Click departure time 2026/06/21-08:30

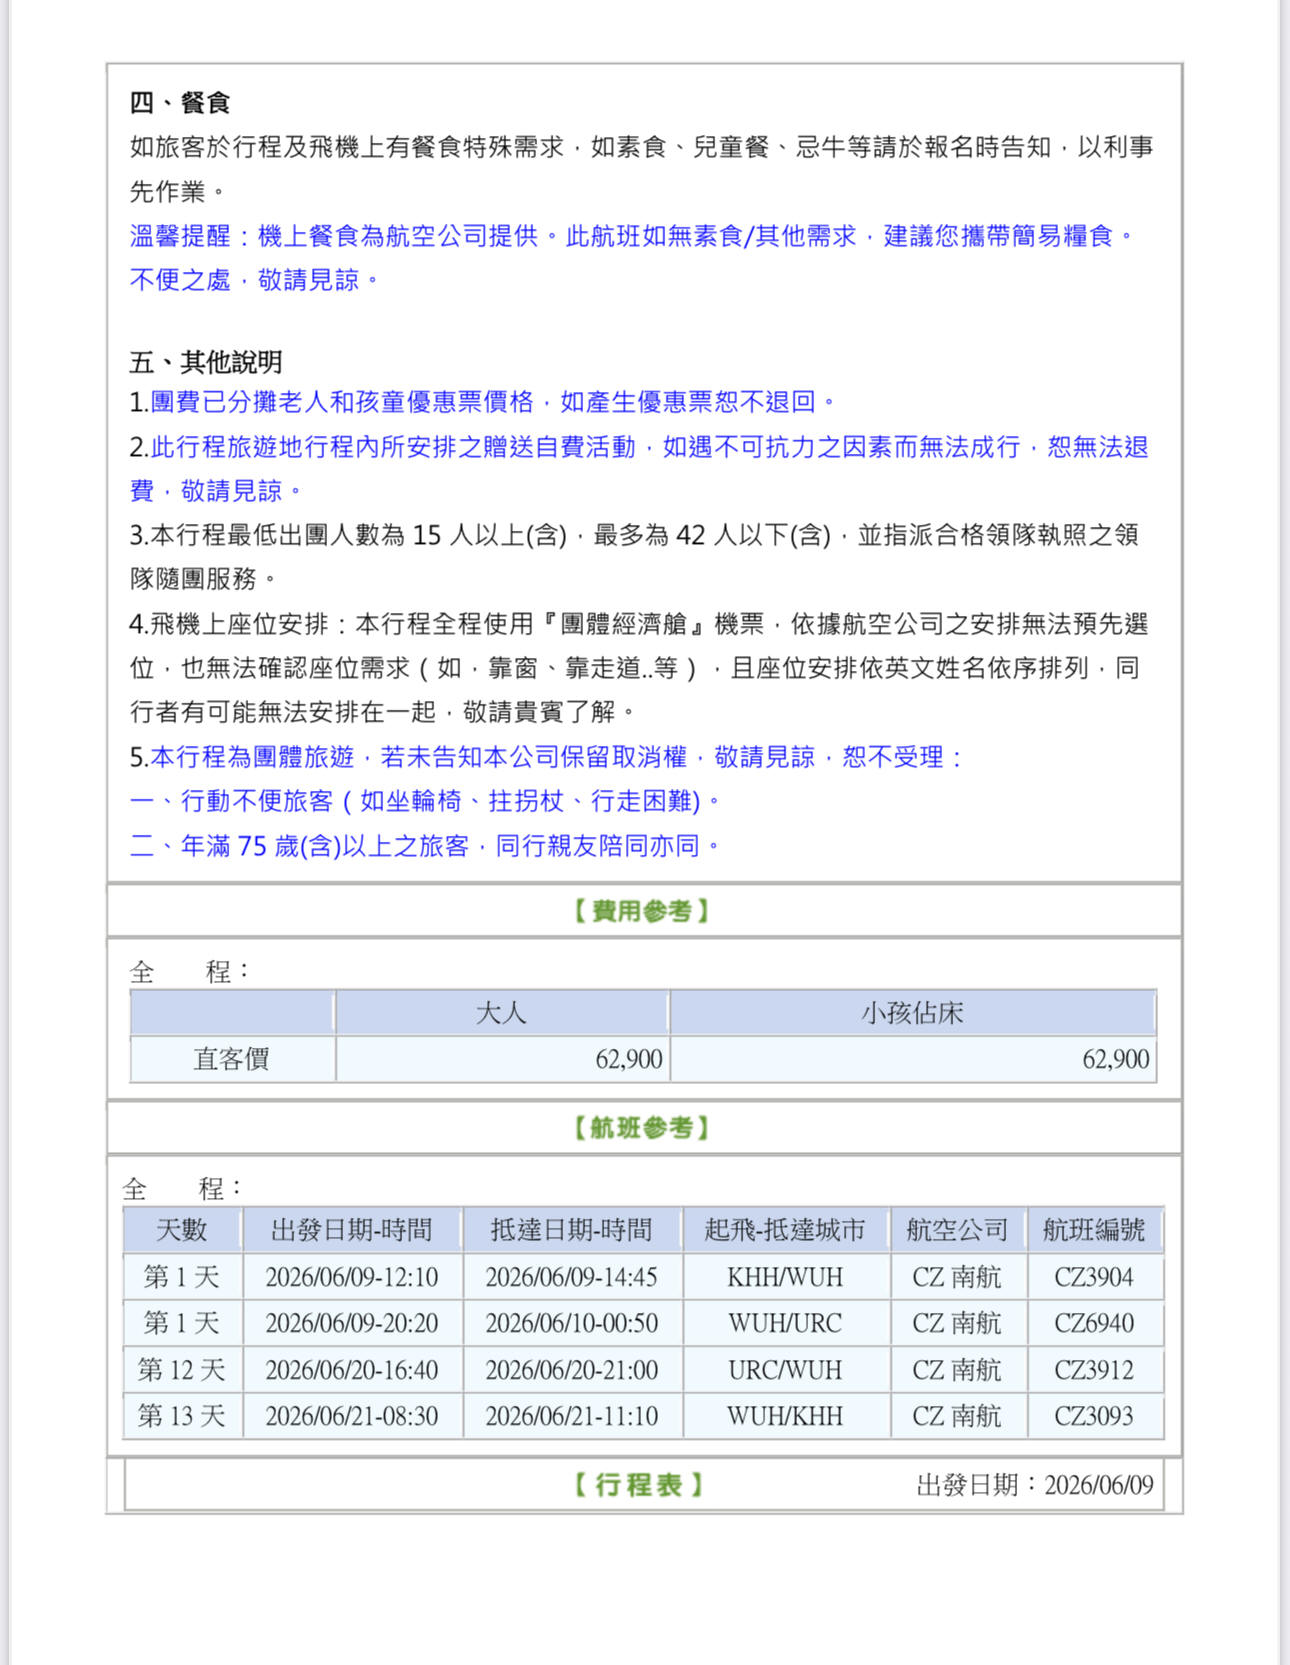click(x=352, y=1416)
